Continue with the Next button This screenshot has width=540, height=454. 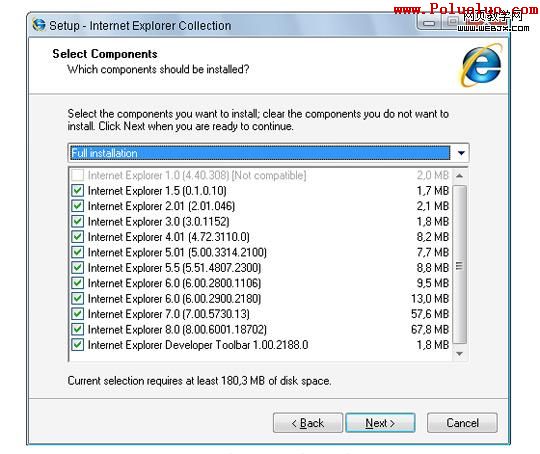point(380,423)
